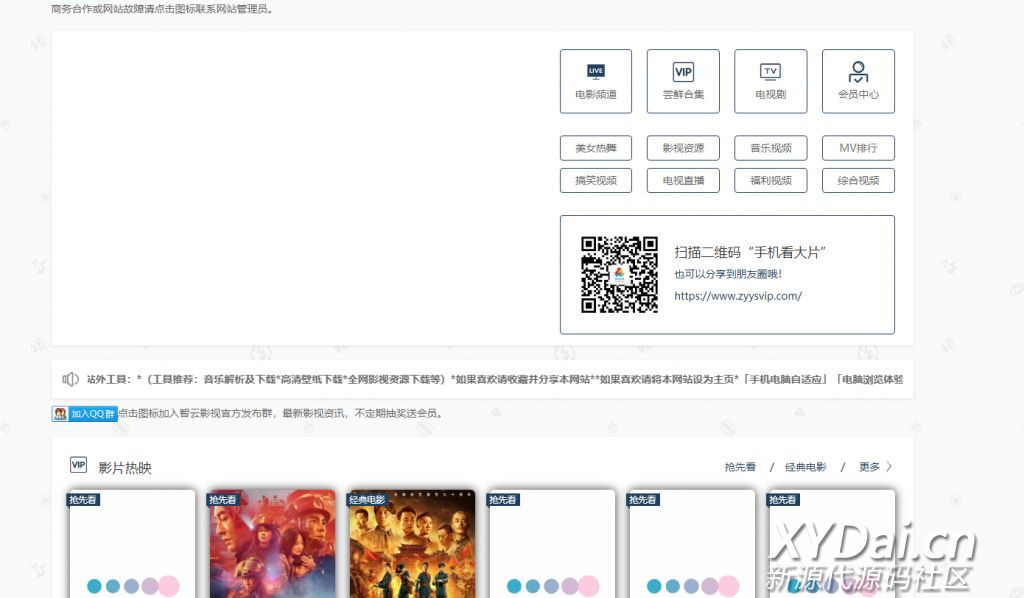
Task: Click the 扫描二维码 "手机看大片" text
Action: [750, 253]
